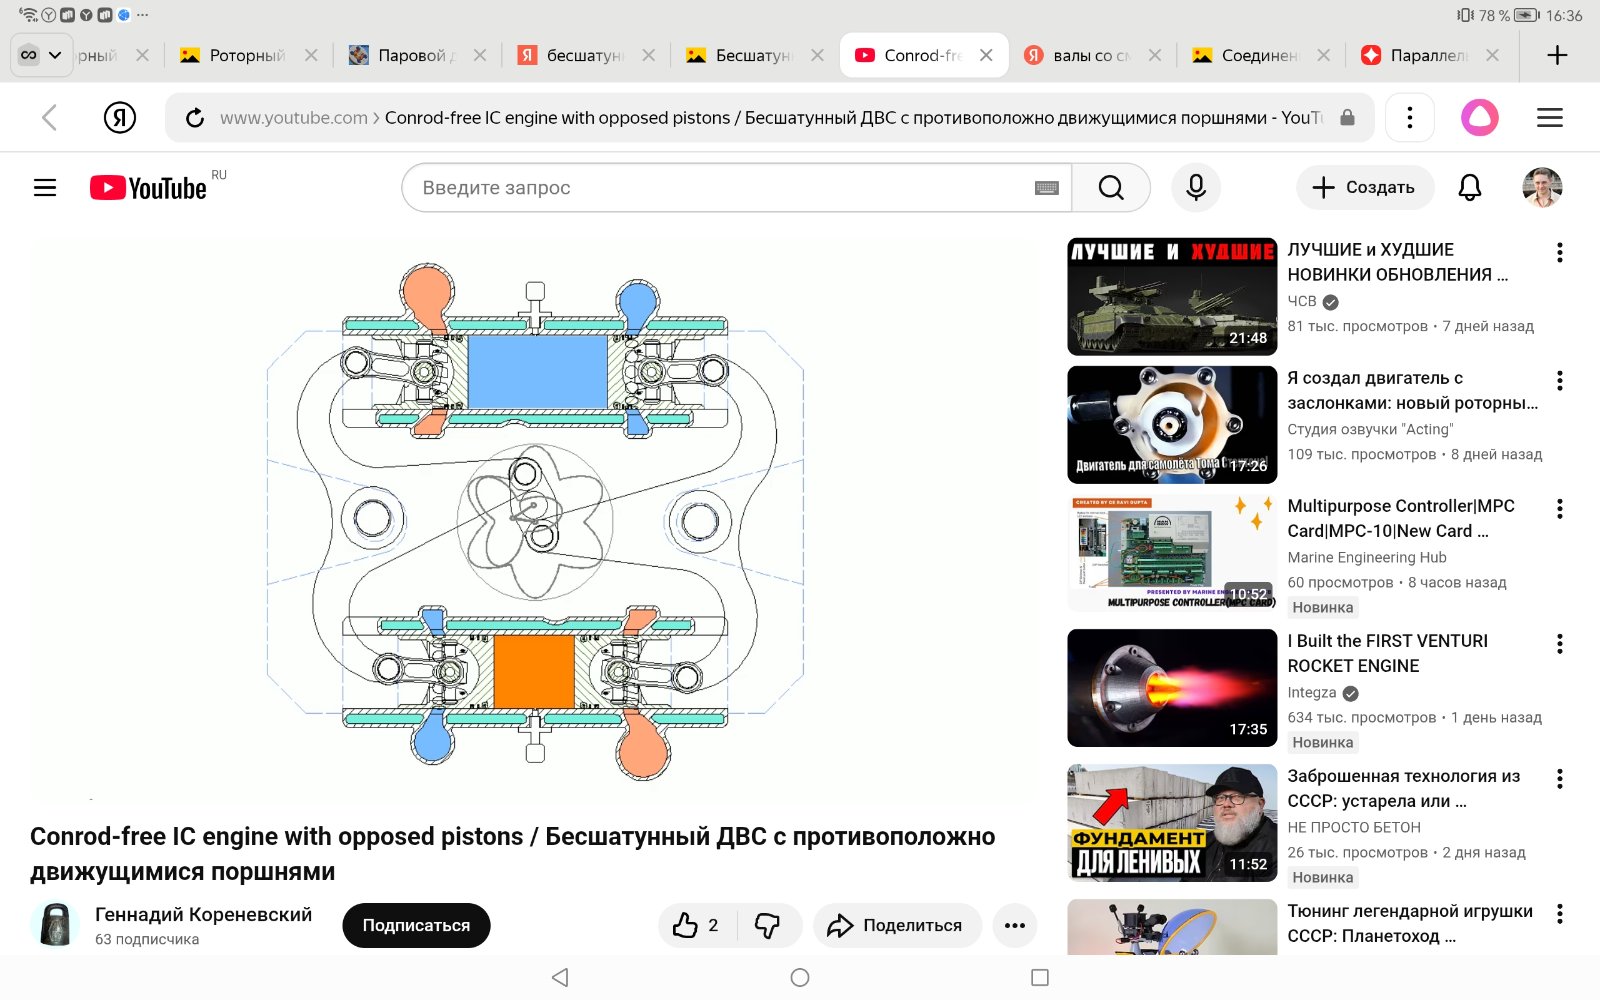1600x1000 pixels.
Task: Open Геннадий Кореневский channel link
Action: [203, 914]
